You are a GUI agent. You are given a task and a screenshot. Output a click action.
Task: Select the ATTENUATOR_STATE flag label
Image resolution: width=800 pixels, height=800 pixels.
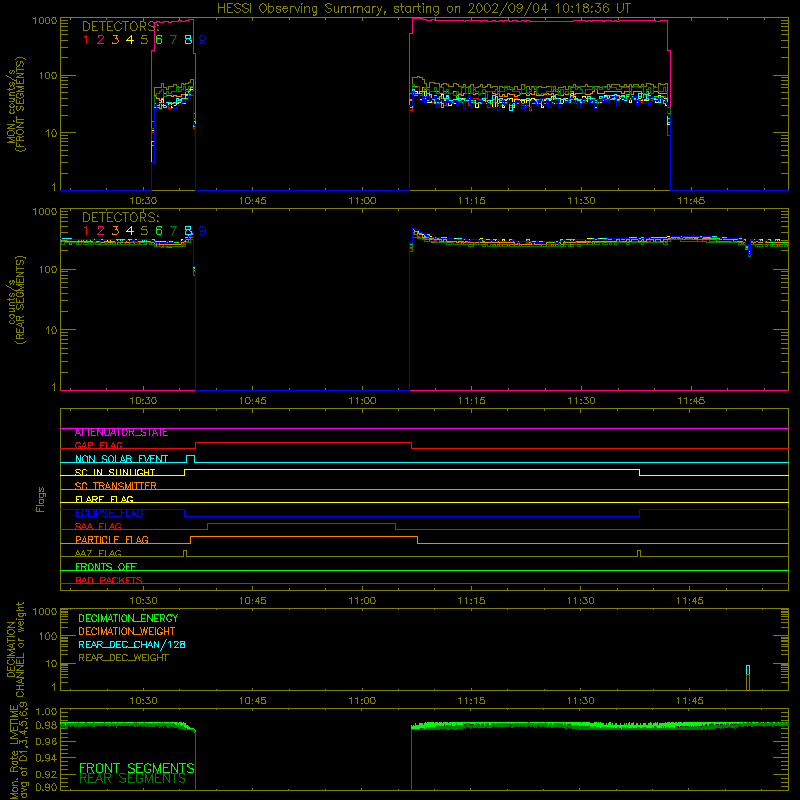pos(121,433)
